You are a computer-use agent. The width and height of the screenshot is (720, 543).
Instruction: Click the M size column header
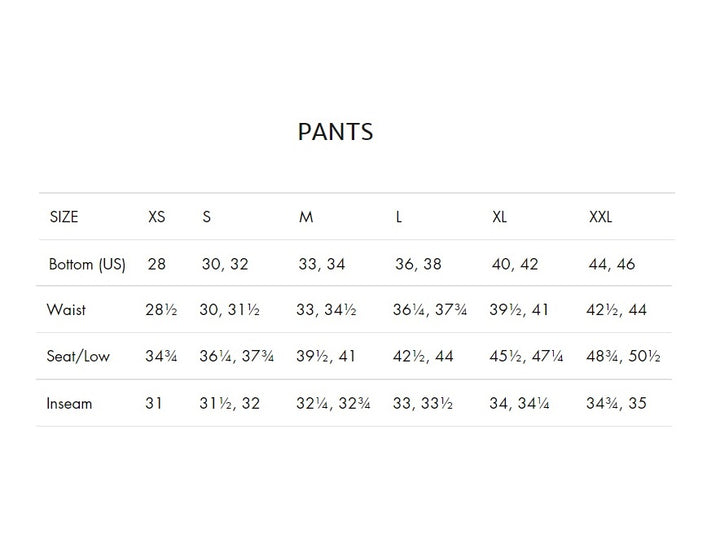306,217
